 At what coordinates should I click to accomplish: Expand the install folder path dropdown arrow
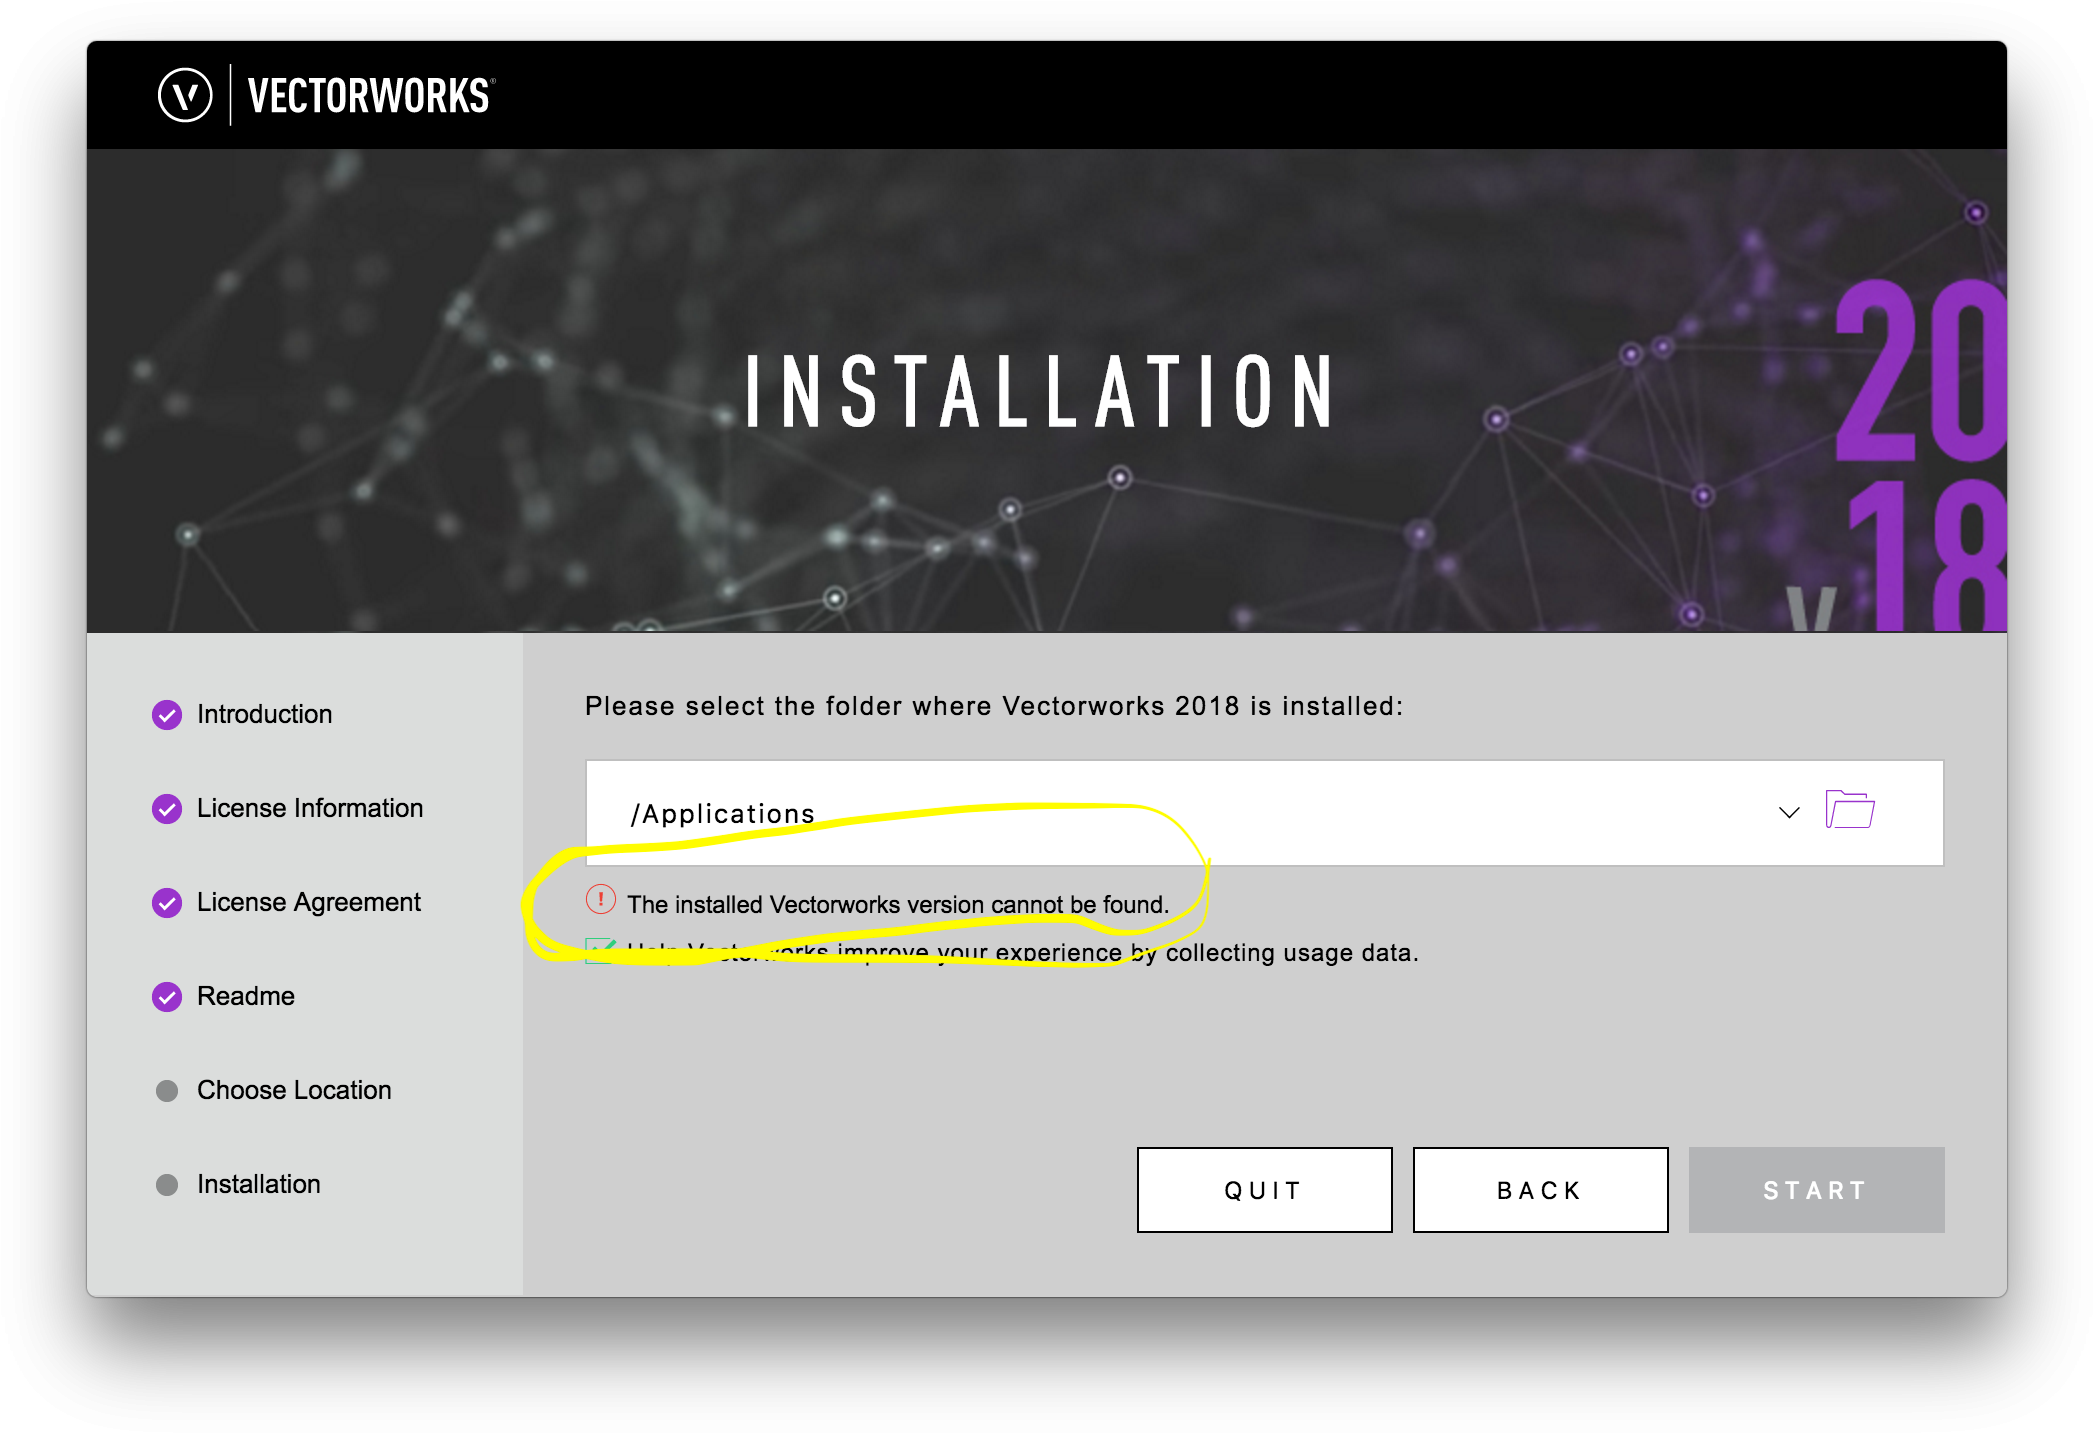pyautogui.click(x=1789, y=813)
